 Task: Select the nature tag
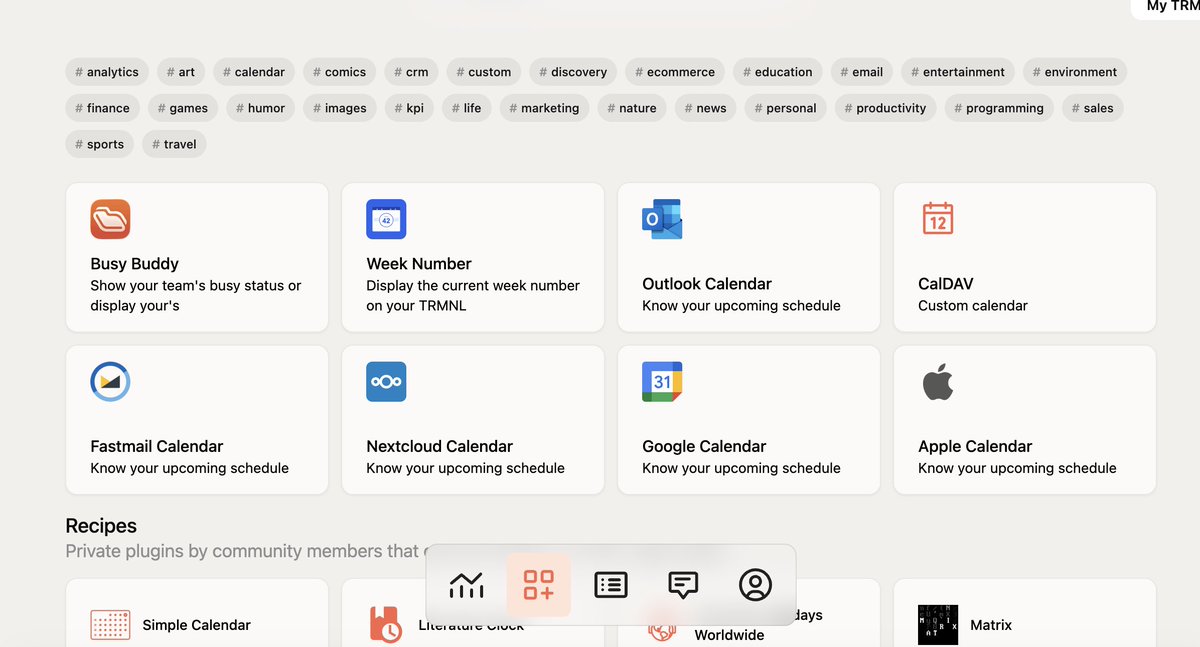click(x=632, y=108)
